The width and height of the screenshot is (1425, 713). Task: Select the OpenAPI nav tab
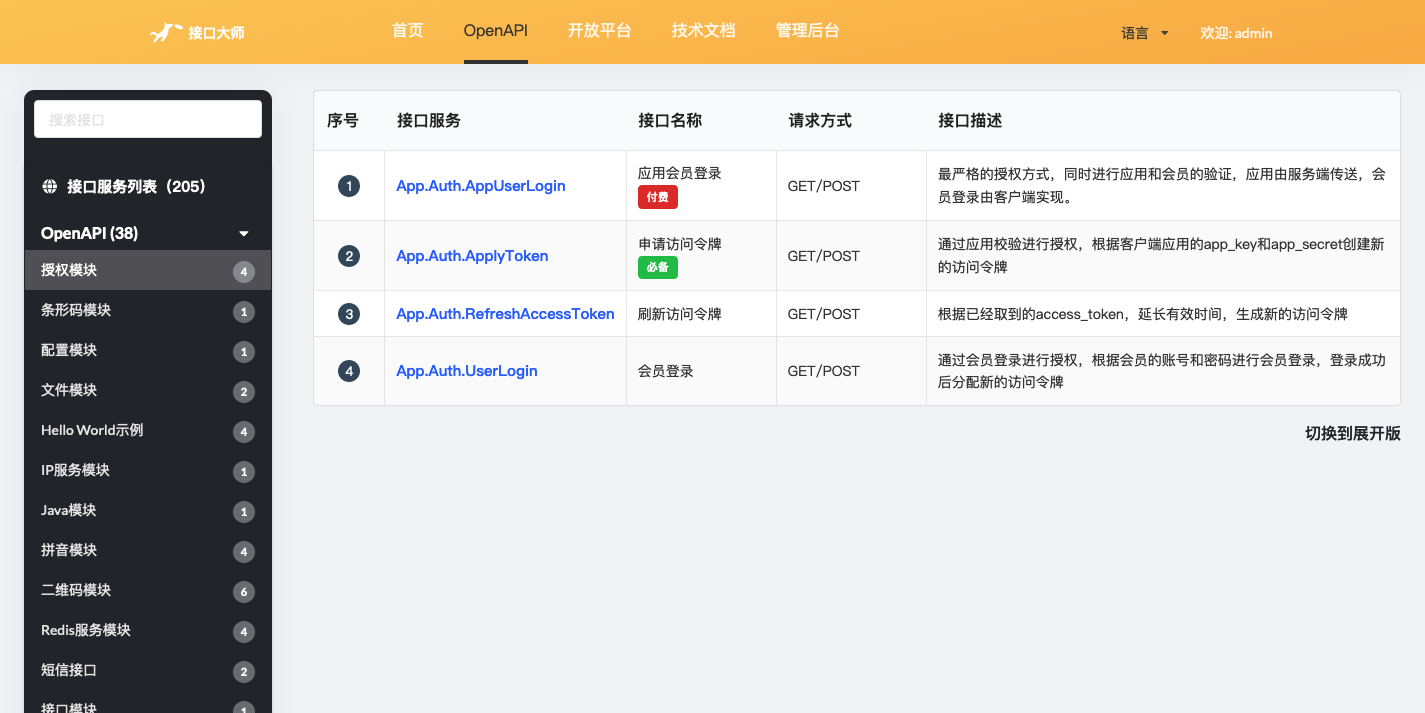click(496, 31)
